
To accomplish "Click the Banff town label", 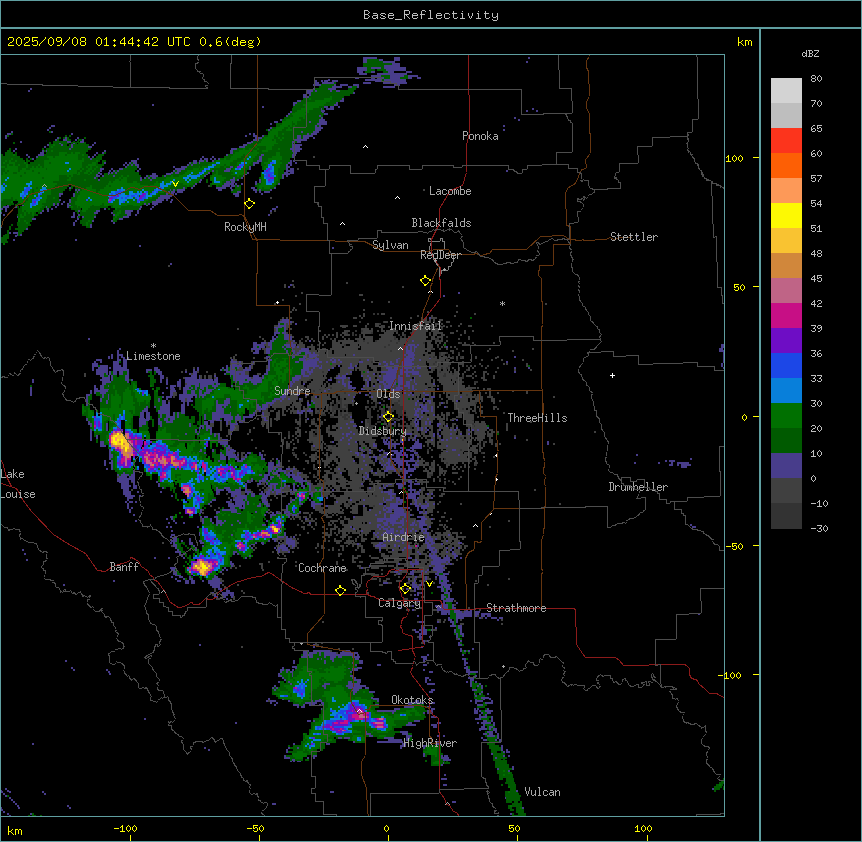I will 124,567.
